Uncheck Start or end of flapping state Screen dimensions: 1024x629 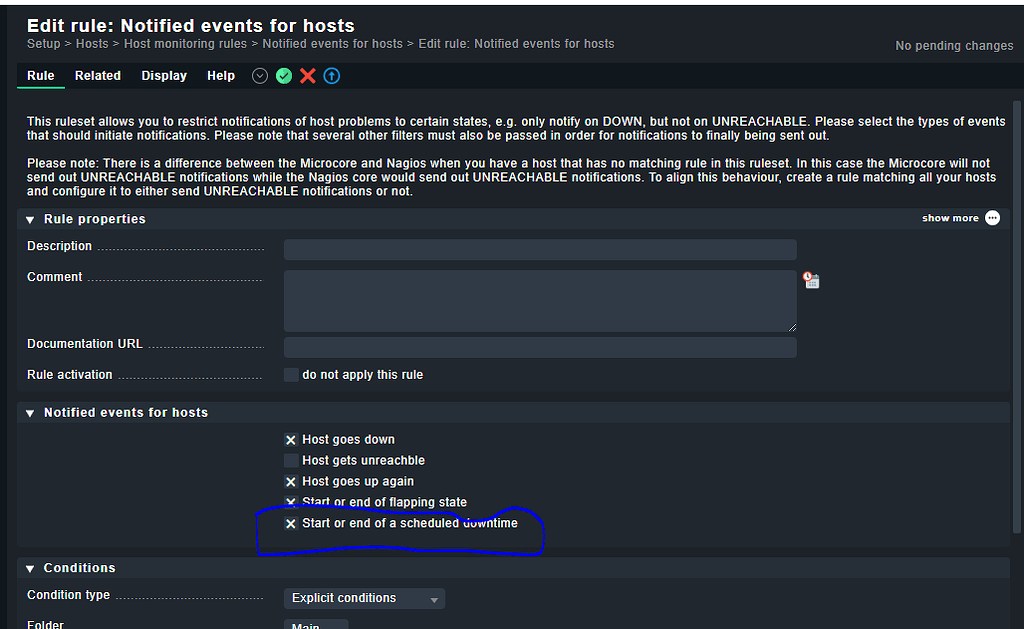click(x=290, y=502)
